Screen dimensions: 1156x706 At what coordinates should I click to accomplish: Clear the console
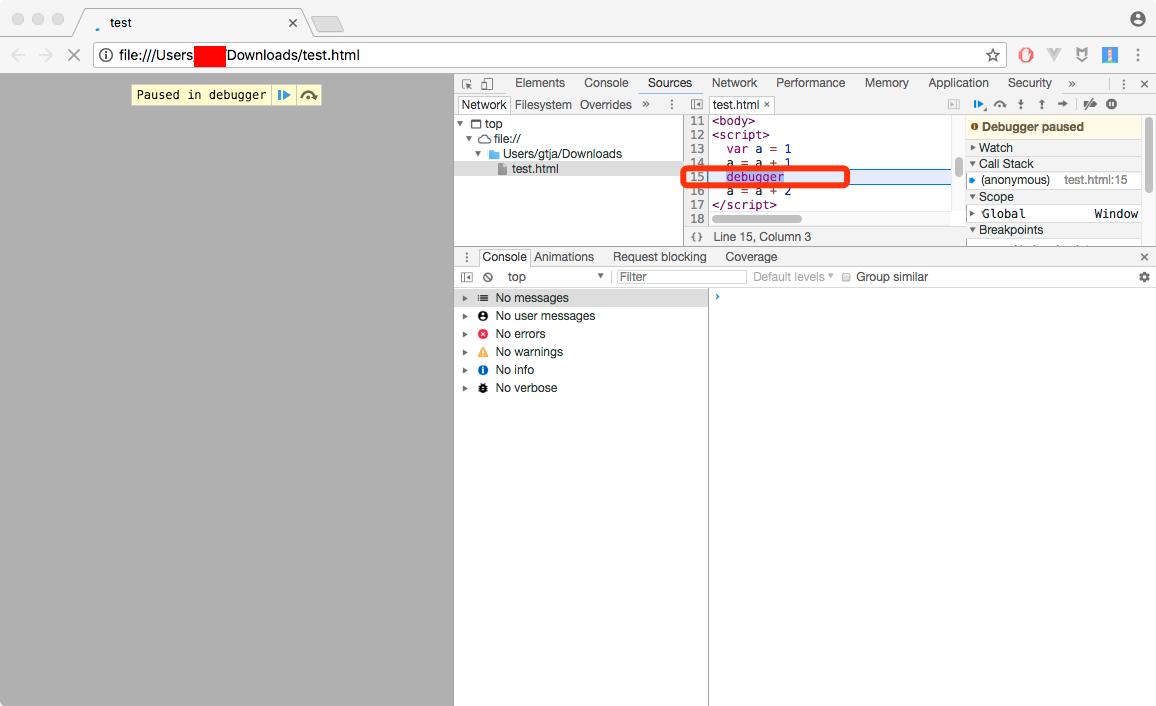click(x=488, y=277)
